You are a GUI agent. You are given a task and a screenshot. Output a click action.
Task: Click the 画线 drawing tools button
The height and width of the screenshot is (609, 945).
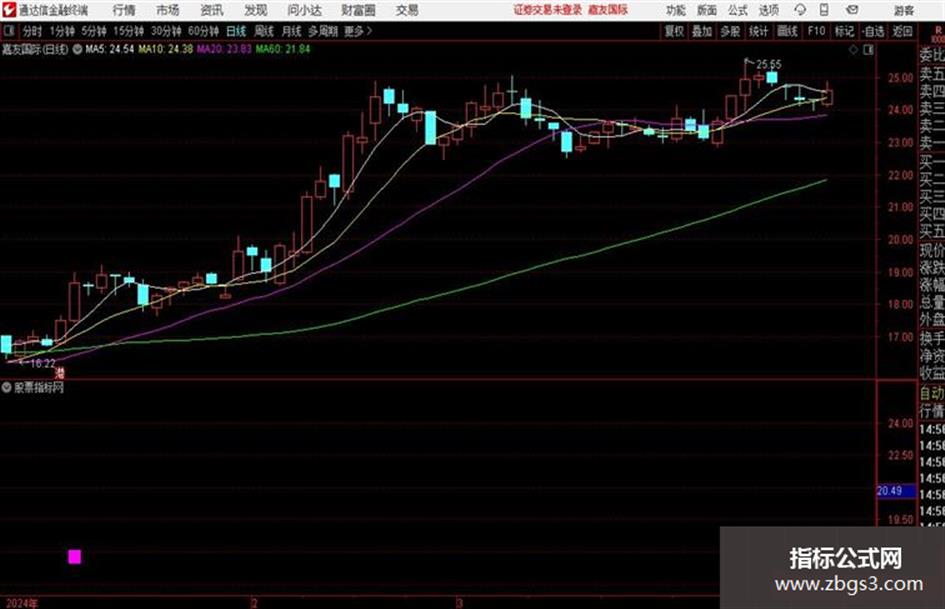click(787, 31)
